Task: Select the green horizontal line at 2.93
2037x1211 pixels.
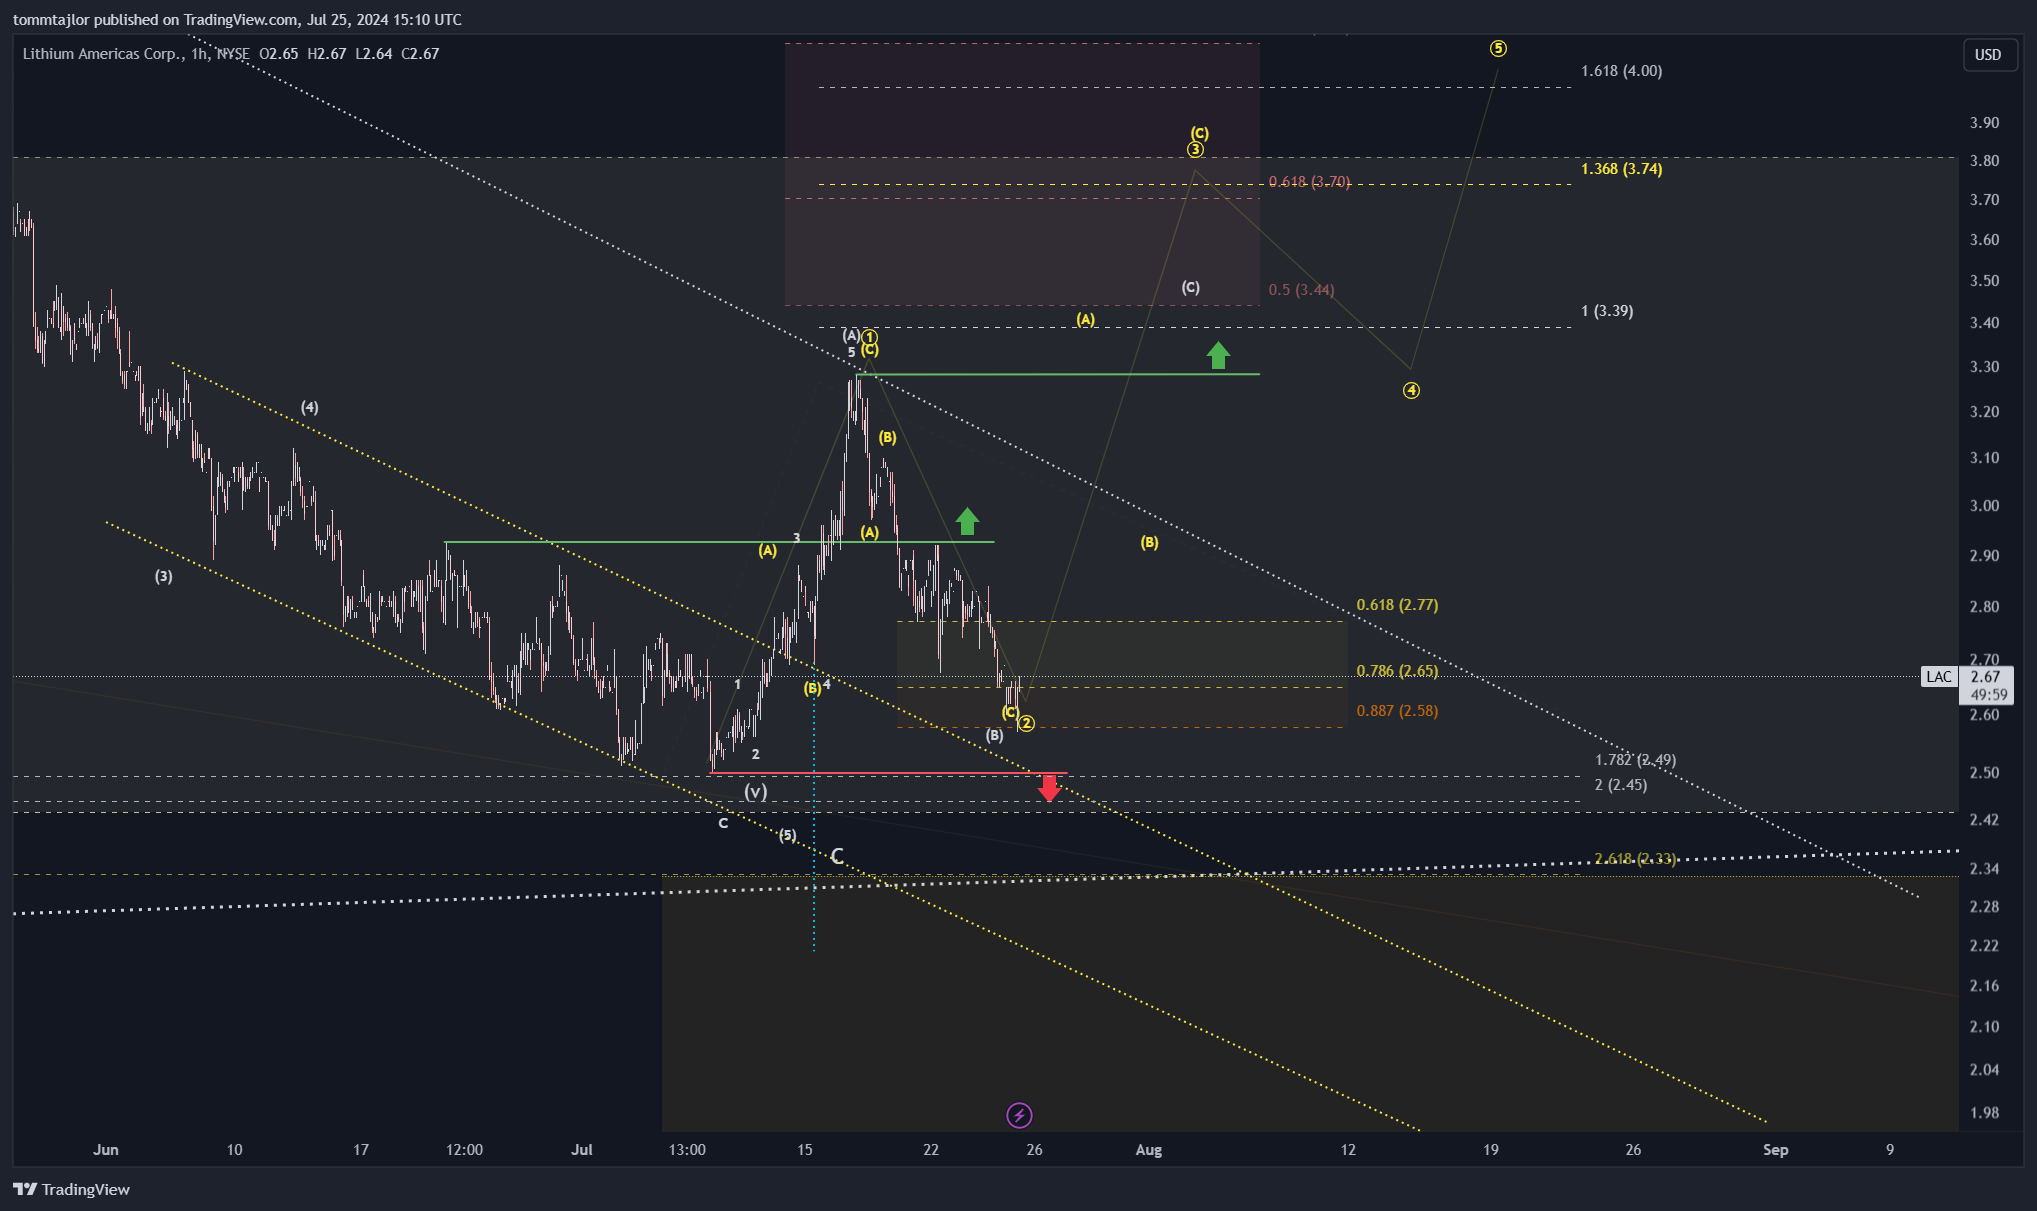Action: pos(719,542)
